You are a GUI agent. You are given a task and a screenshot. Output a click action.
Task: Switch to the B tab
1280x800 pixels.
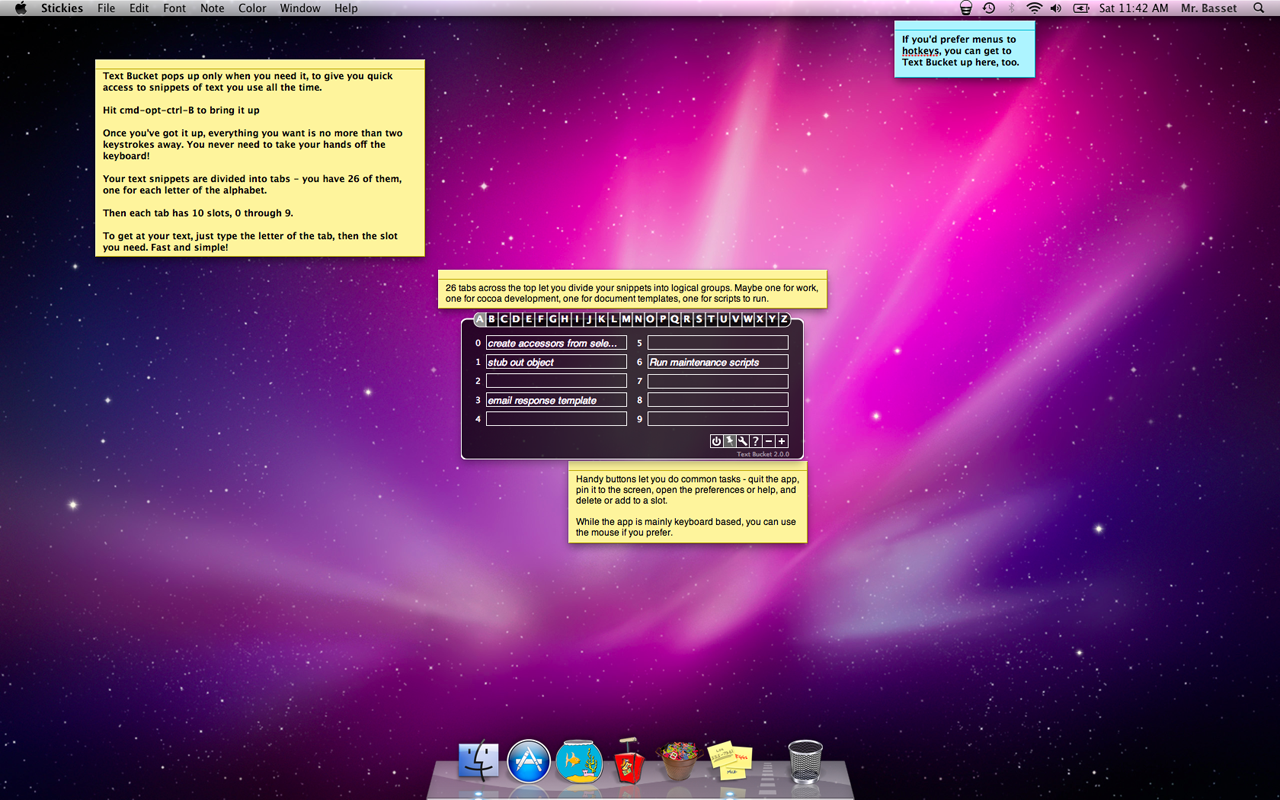coord(492,320)
